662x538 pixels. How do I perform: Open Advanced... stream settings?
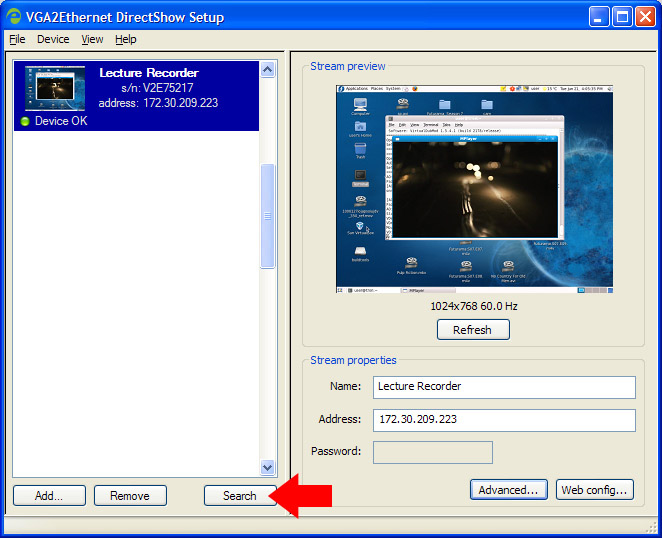(509, 490)
